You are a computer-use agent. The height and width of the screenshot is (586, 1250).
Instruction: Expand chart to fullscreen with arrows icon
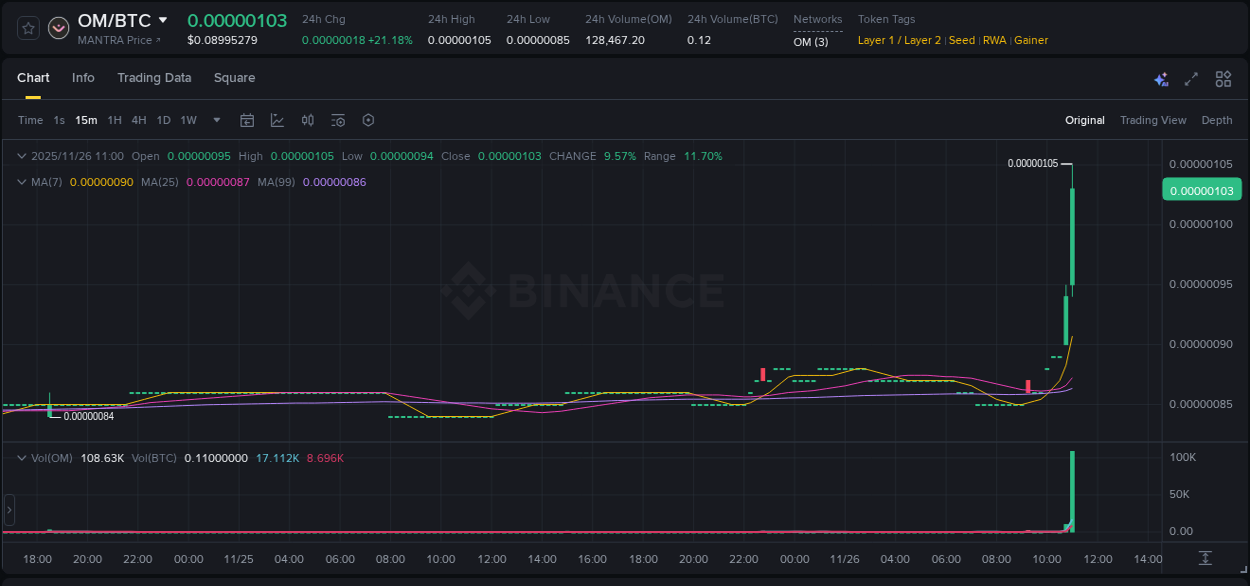[x=1191, y=78]
